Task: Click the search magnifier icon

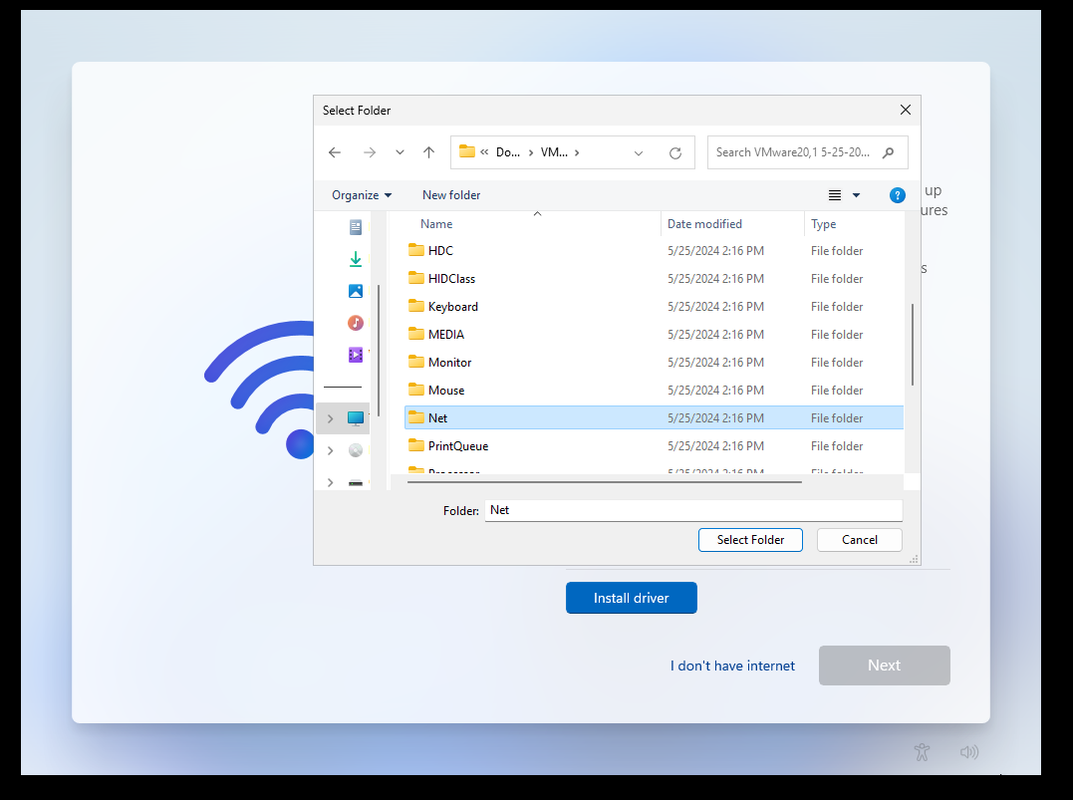Action: click(888, 153)
